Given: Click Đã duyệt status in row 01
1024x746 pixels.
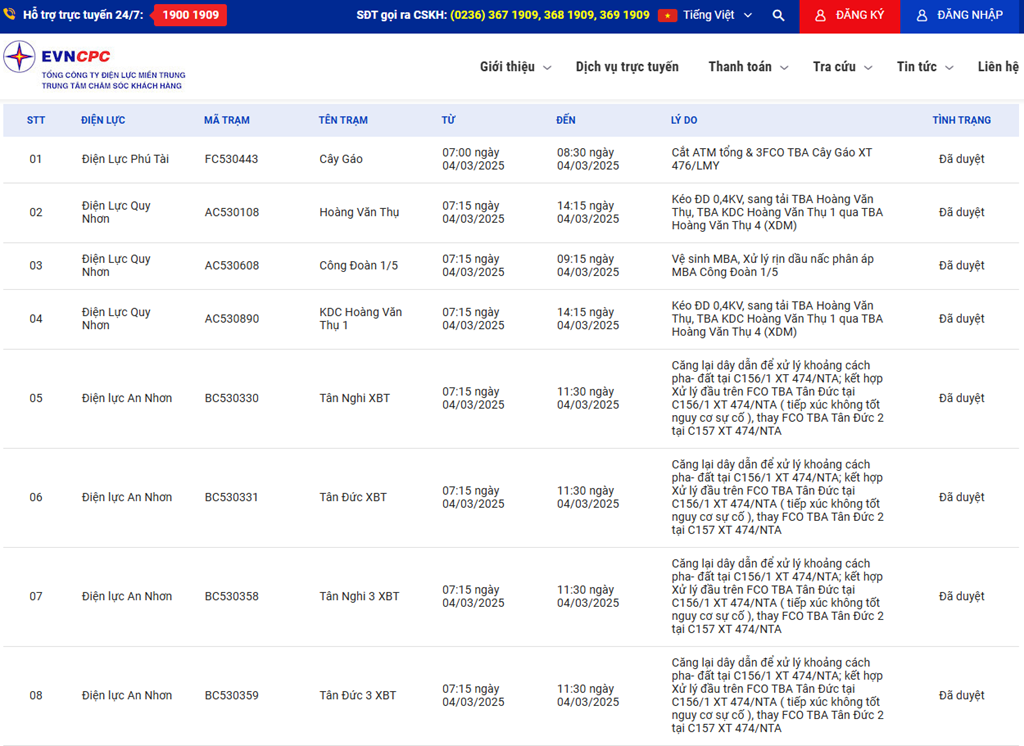Looking at the screenshot, I should click(x=961, y=159).
